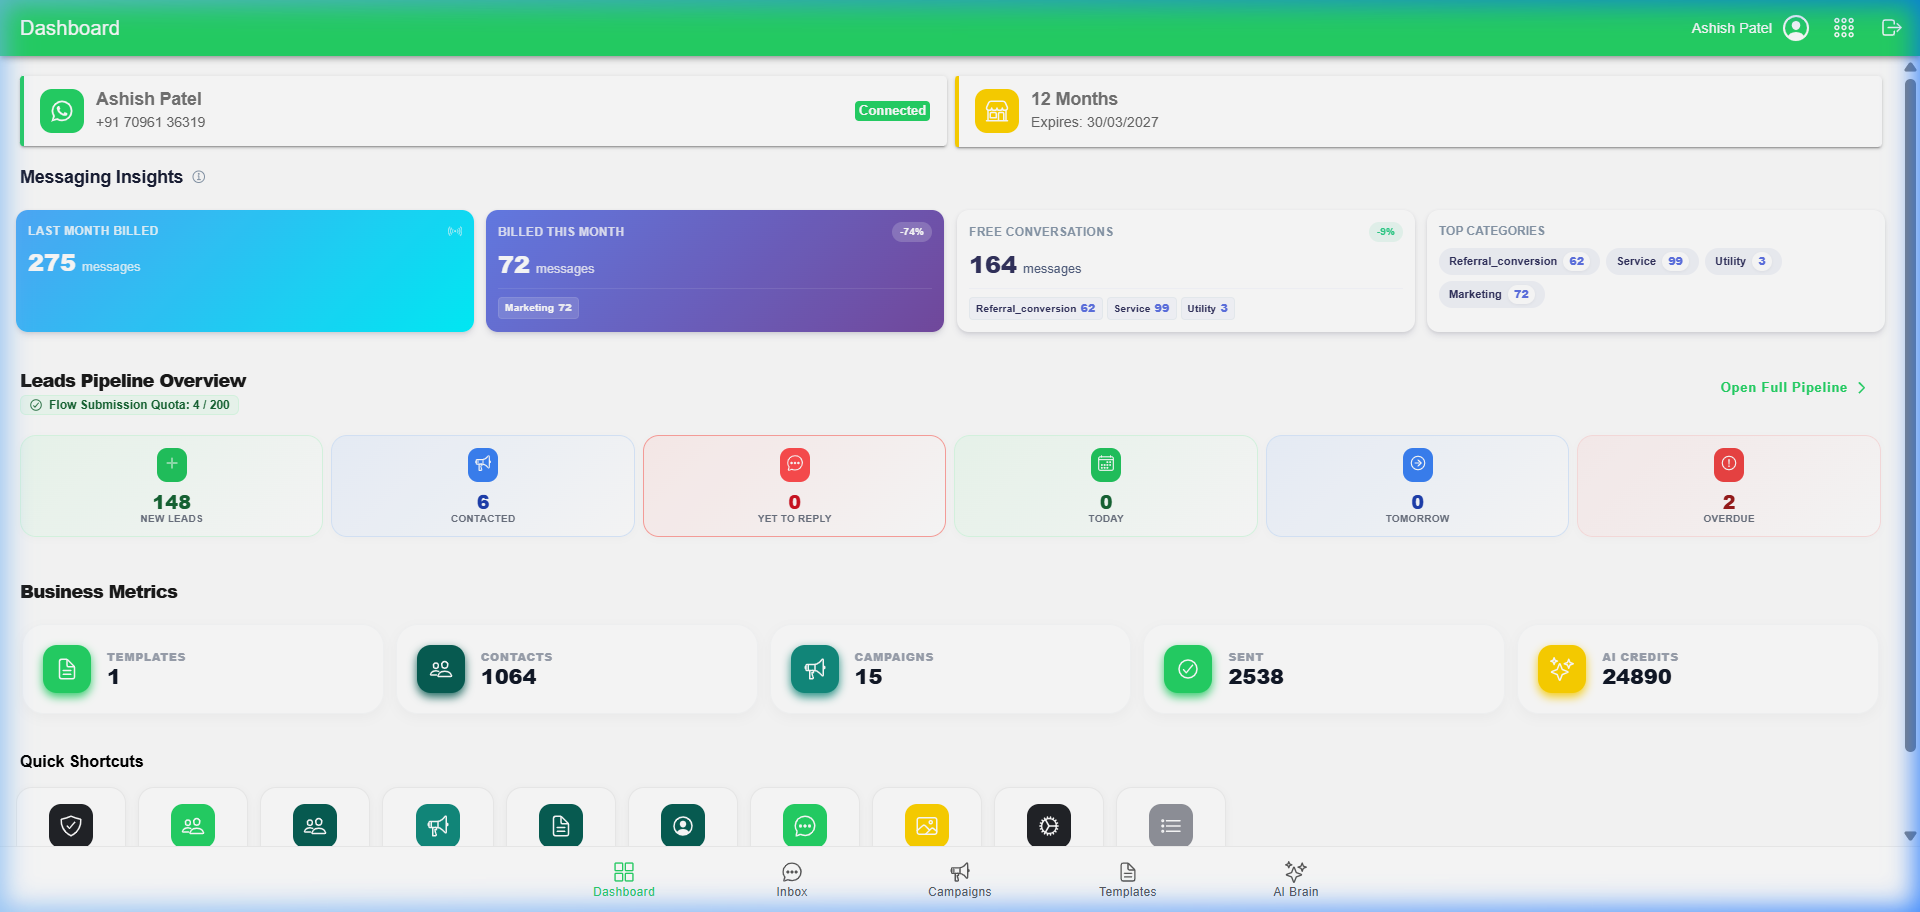Click the AI Credits value 24890

click(1637, 677)
